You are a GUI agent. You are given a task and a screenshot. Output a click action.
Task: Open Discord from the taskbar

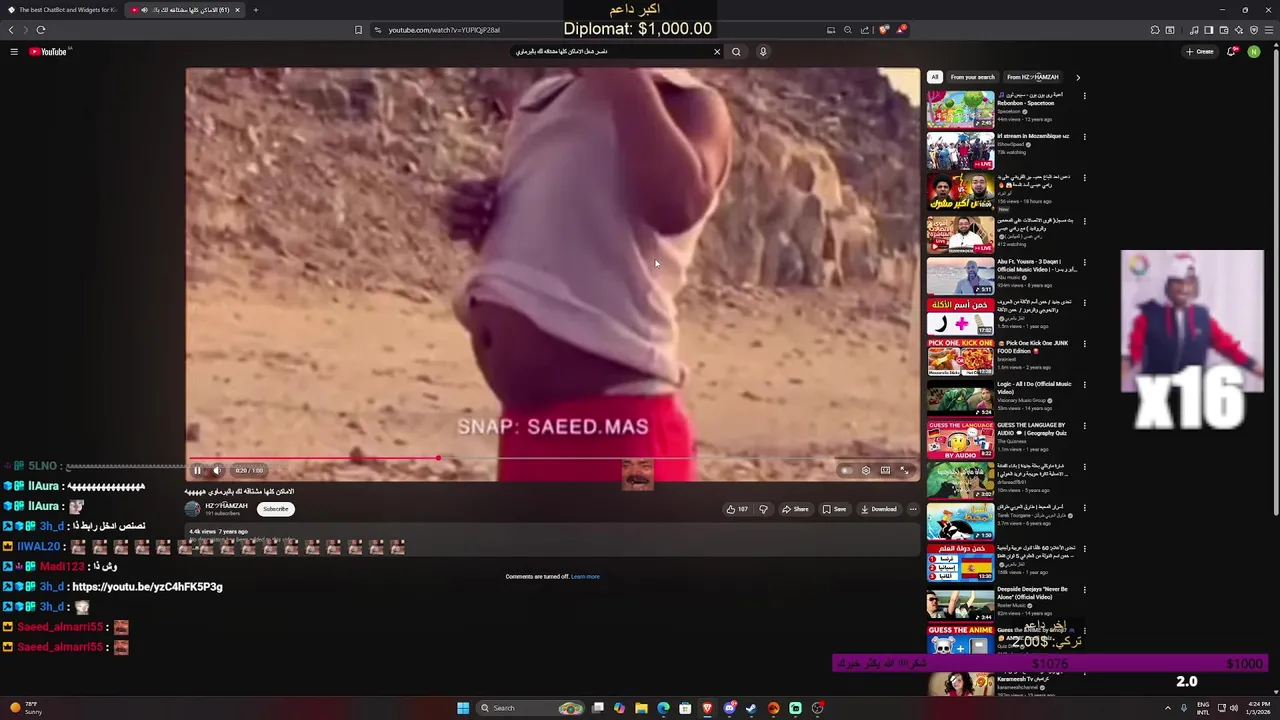[730, 708]
